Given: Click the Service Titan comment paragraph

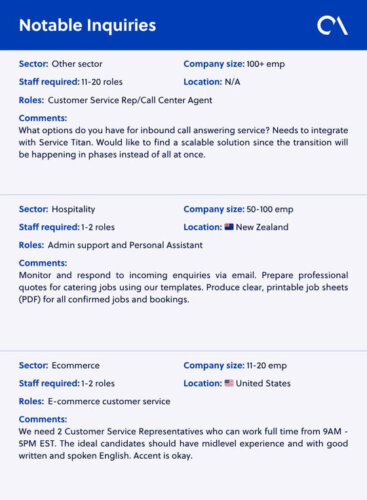Looking at the screenshot, I should click(183, 142).
